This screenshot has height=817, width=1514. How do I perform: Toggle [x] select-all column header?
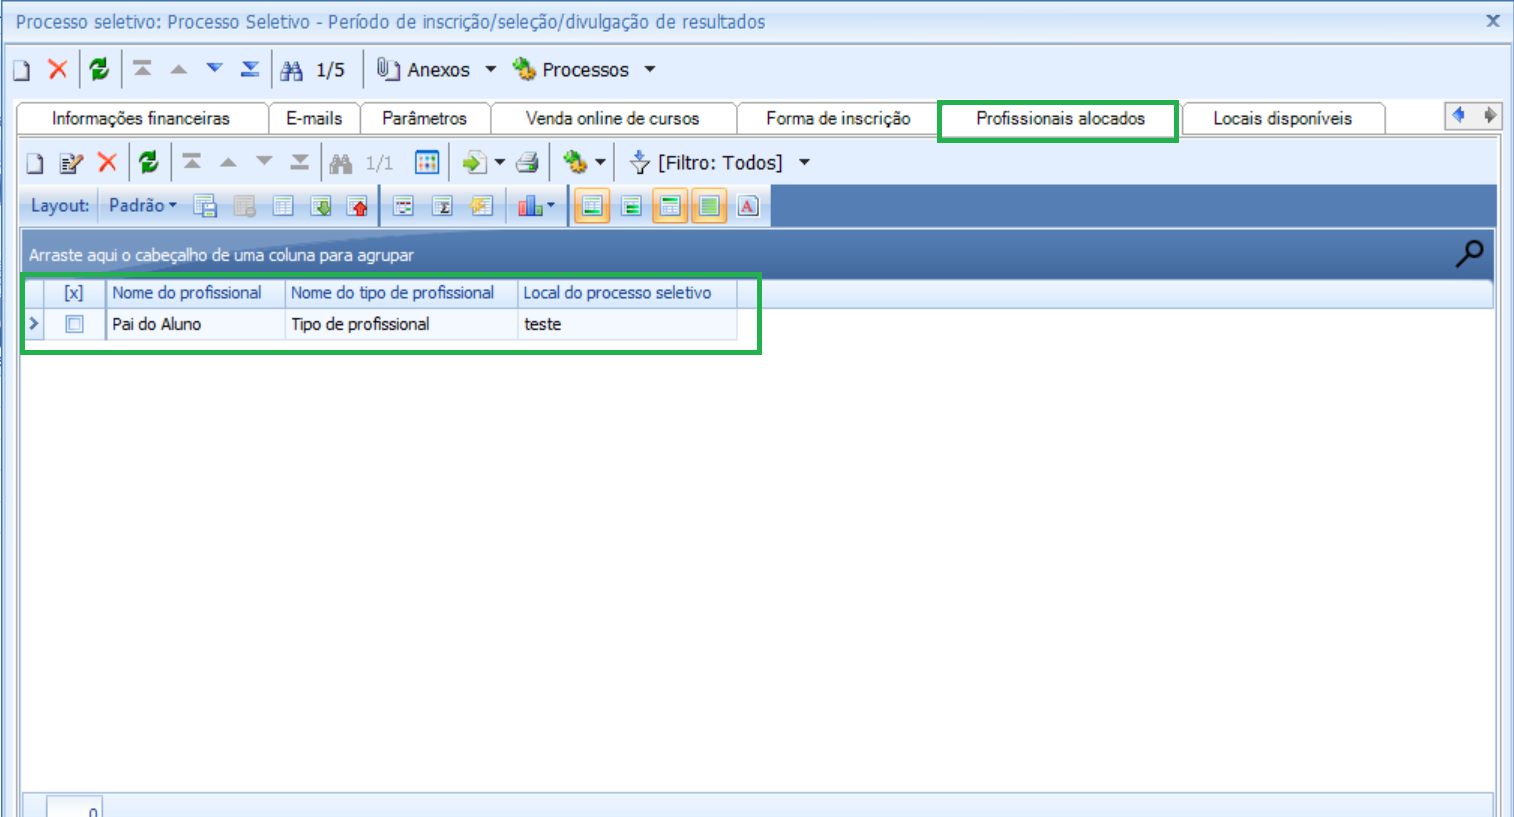[74, 293]
